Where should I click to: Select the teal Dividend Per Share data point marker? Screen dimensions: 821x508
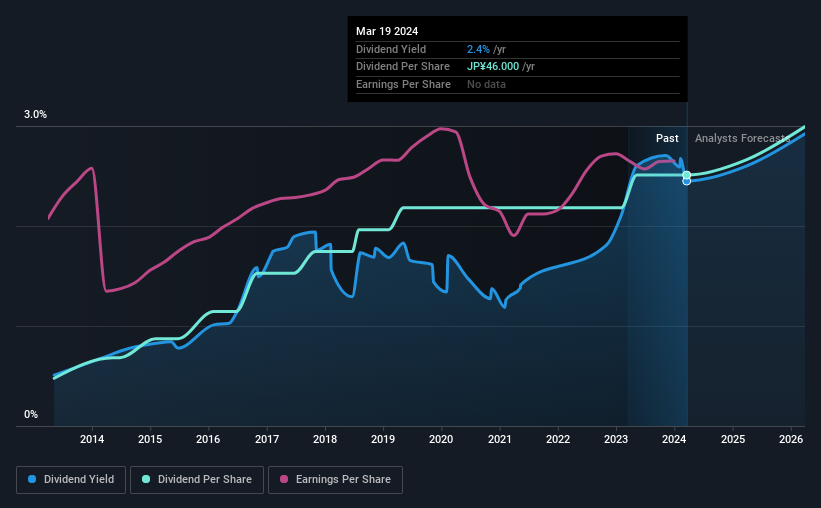click(x=686, y=175)
